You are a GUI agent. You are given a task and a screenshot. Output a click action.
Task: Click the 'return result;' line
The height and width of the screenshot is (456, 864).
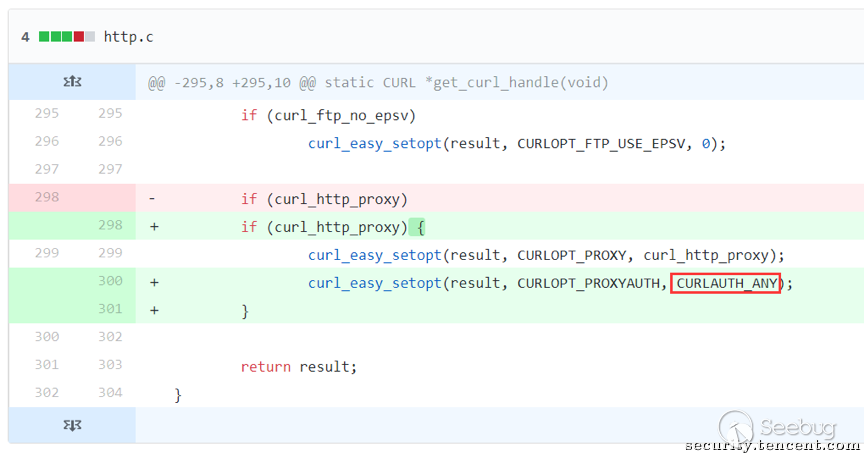299,367
